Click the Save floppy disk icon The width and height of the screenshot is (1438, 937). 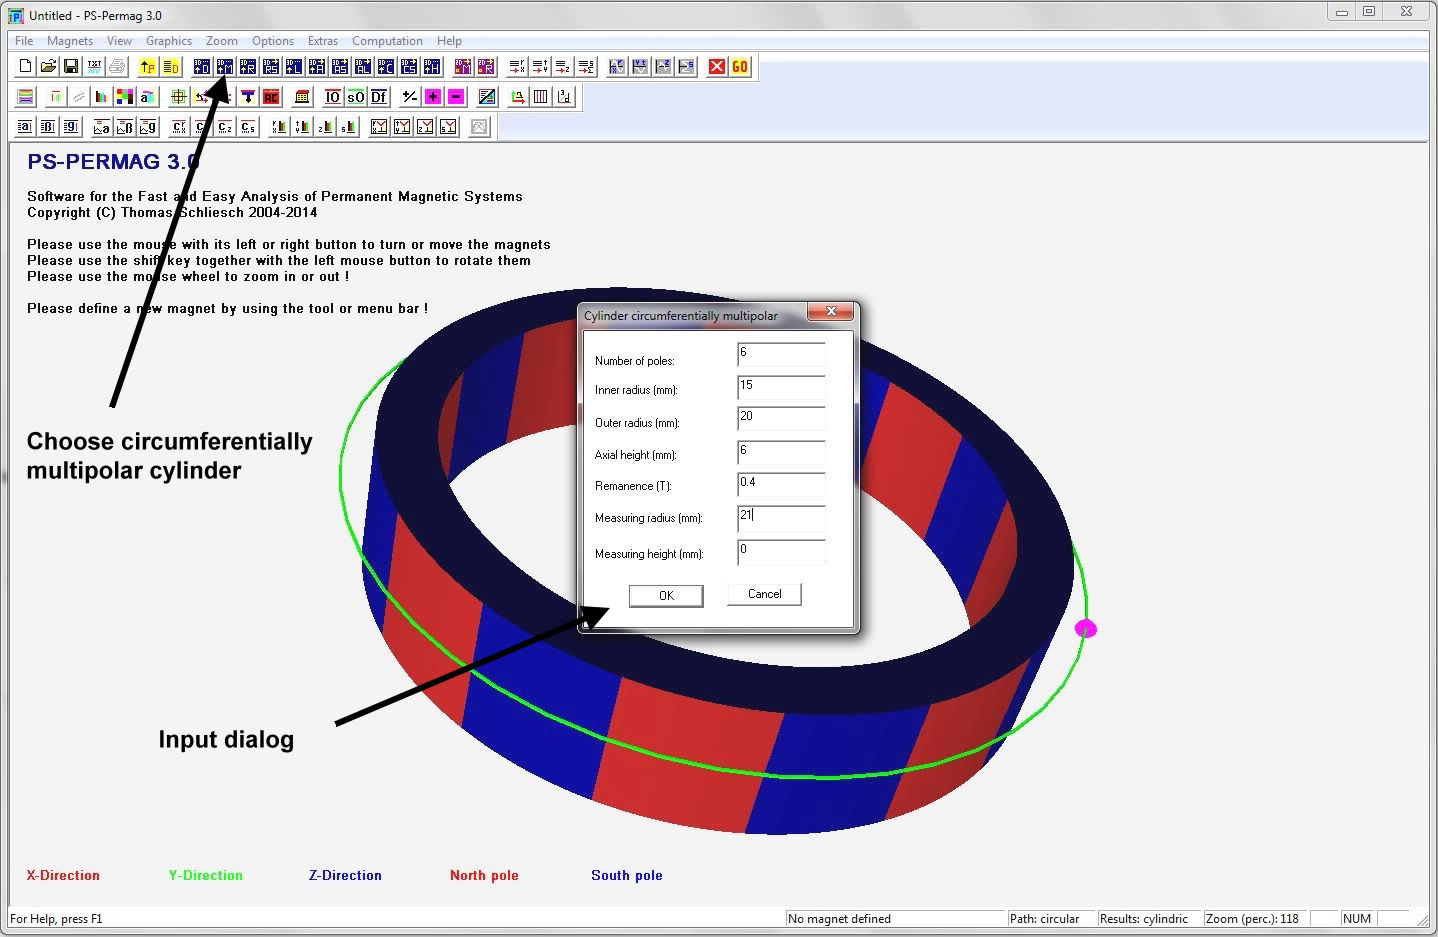pyautogui.click(x=71, y=67)
